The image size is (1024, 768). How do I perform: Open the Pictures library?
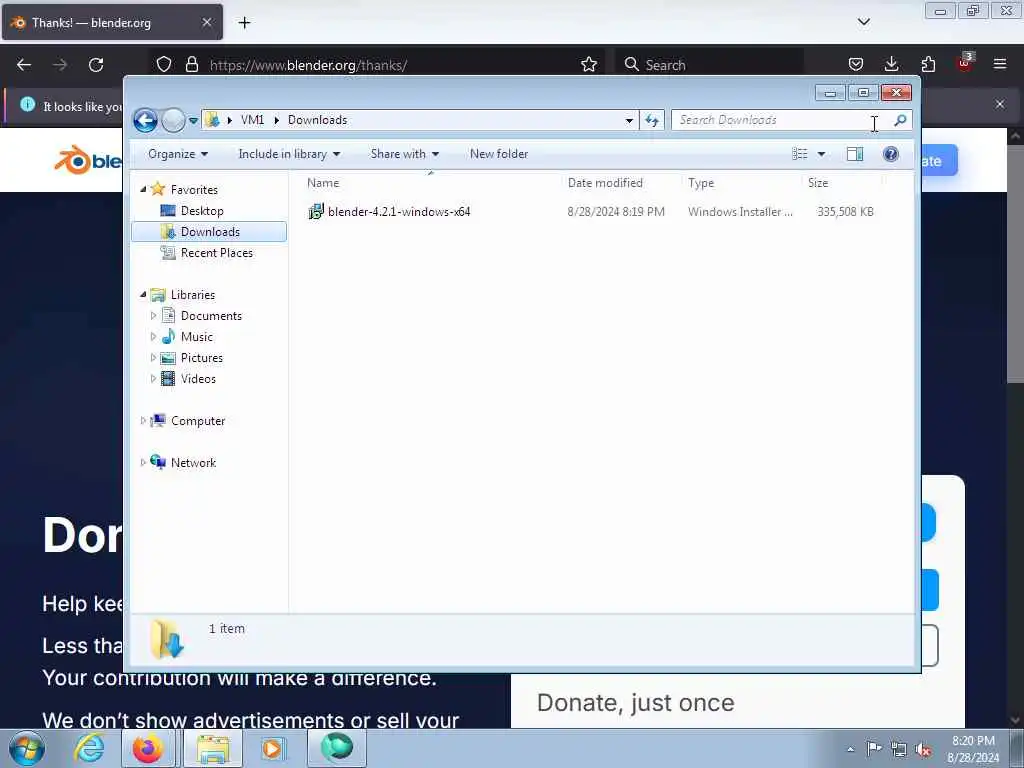[202, 357]
